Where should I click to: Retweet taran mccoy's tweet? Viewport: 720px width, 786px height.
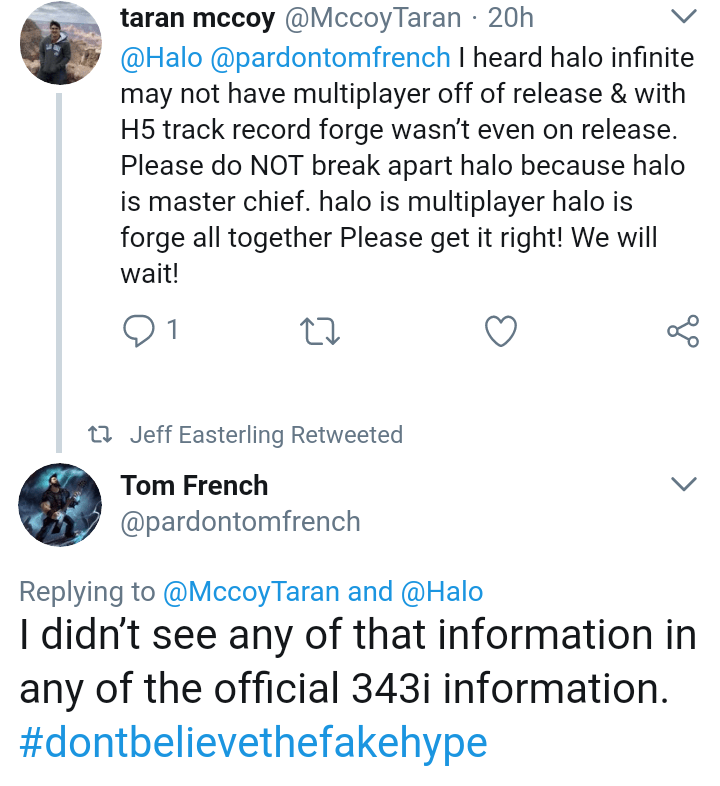(x=320, y=331)
